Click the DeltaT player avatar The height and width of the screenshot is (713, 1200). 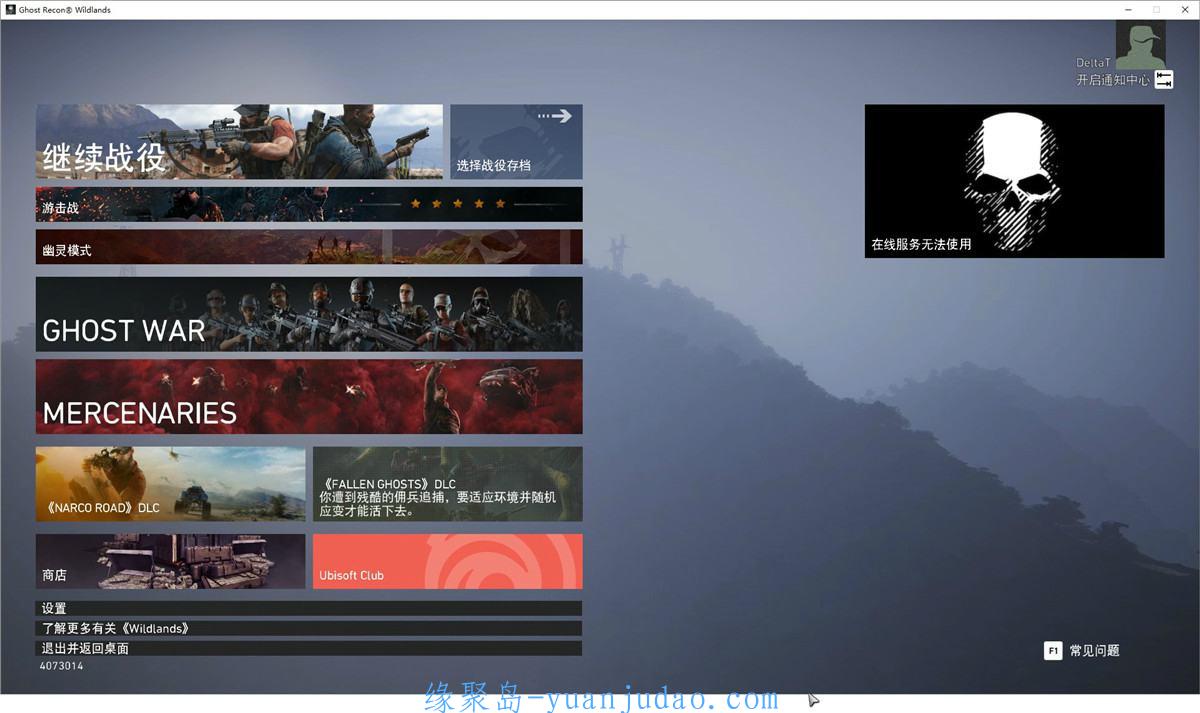click(x=1140, y=46)
